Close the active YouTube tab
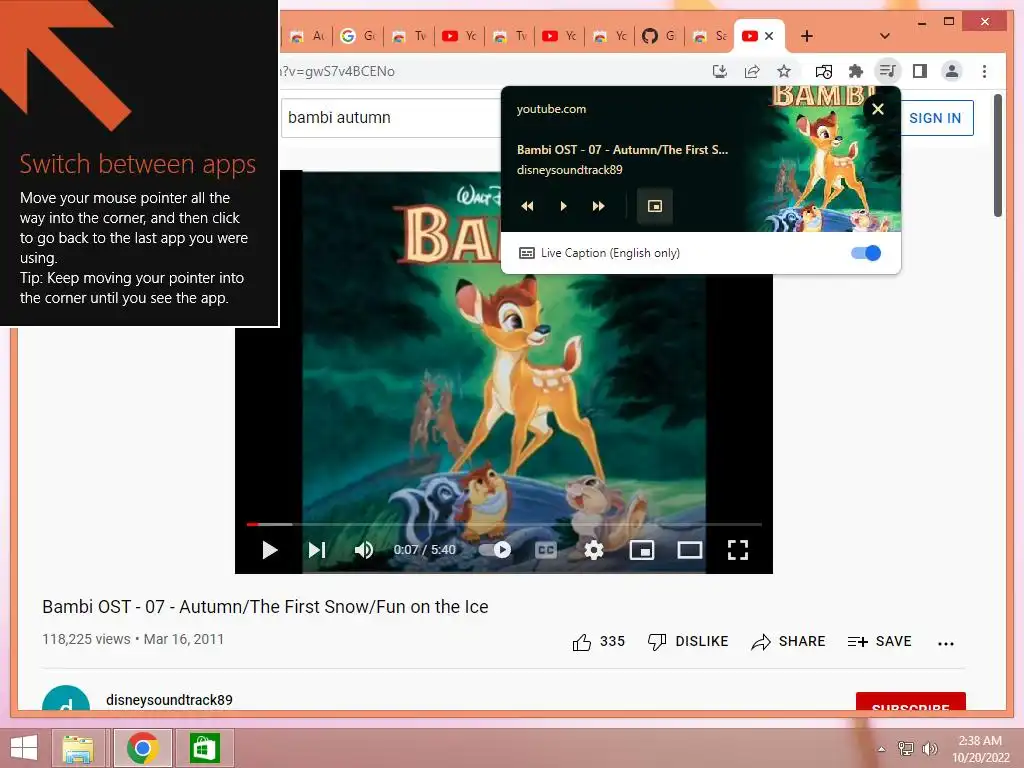Image resolution: width=1024 pixels, height=768 pixels. [769, 36]
